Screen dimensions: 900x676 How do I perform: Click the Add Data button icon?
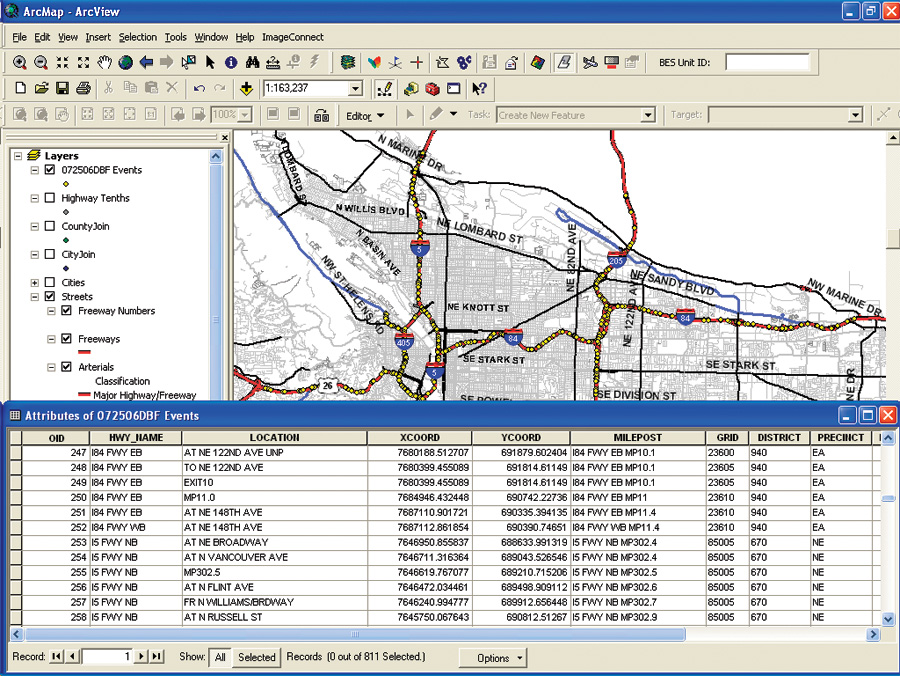pos(246,89)
